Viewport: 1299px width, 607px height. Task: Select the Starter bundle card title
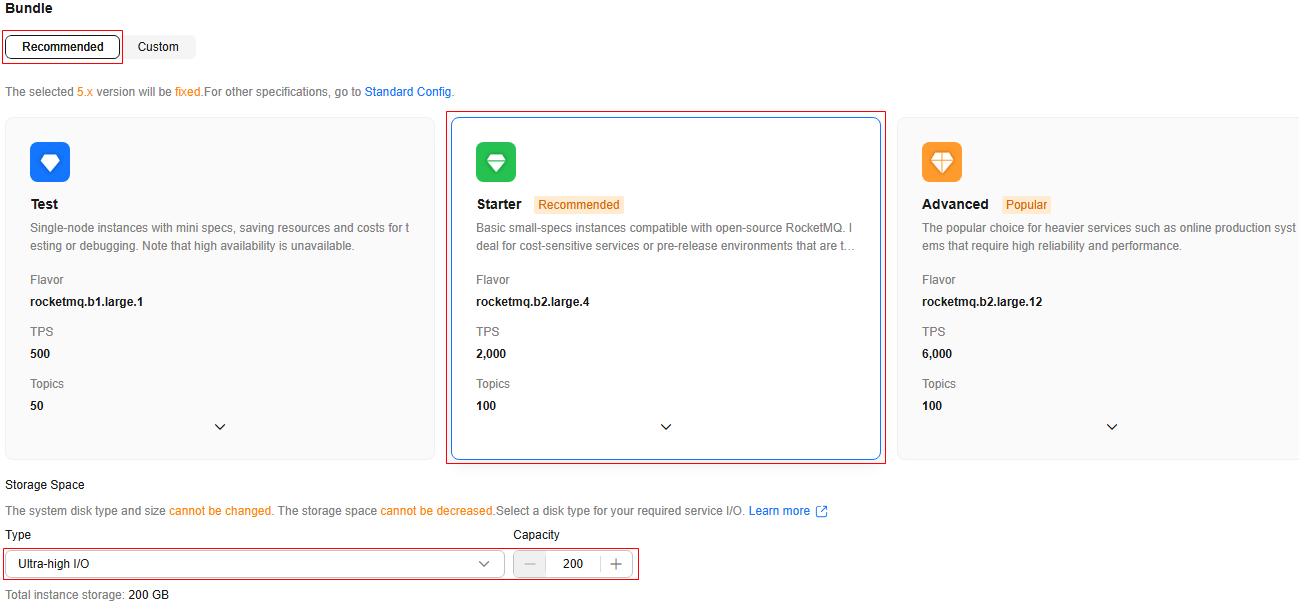pos(499,204)
